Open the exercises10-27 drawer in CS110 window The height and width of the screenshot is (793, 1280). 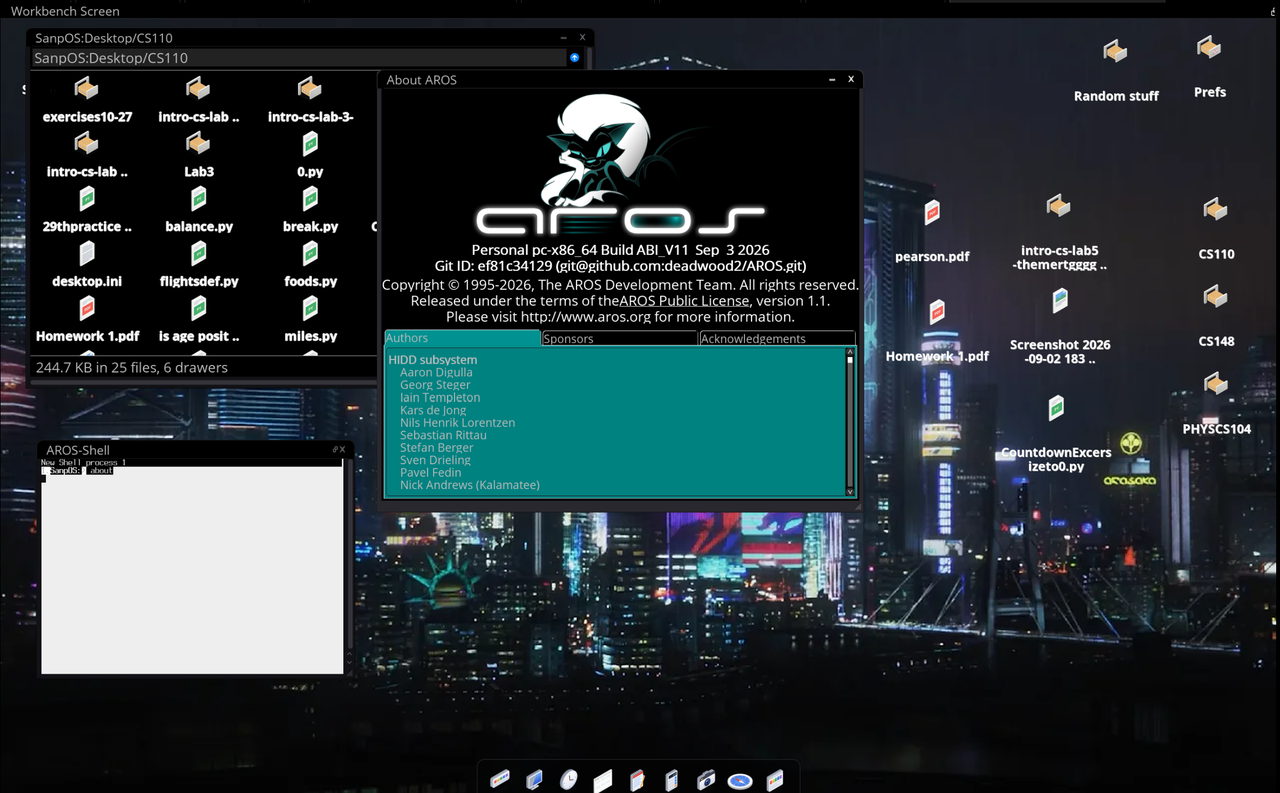click(x=87, y=100)
